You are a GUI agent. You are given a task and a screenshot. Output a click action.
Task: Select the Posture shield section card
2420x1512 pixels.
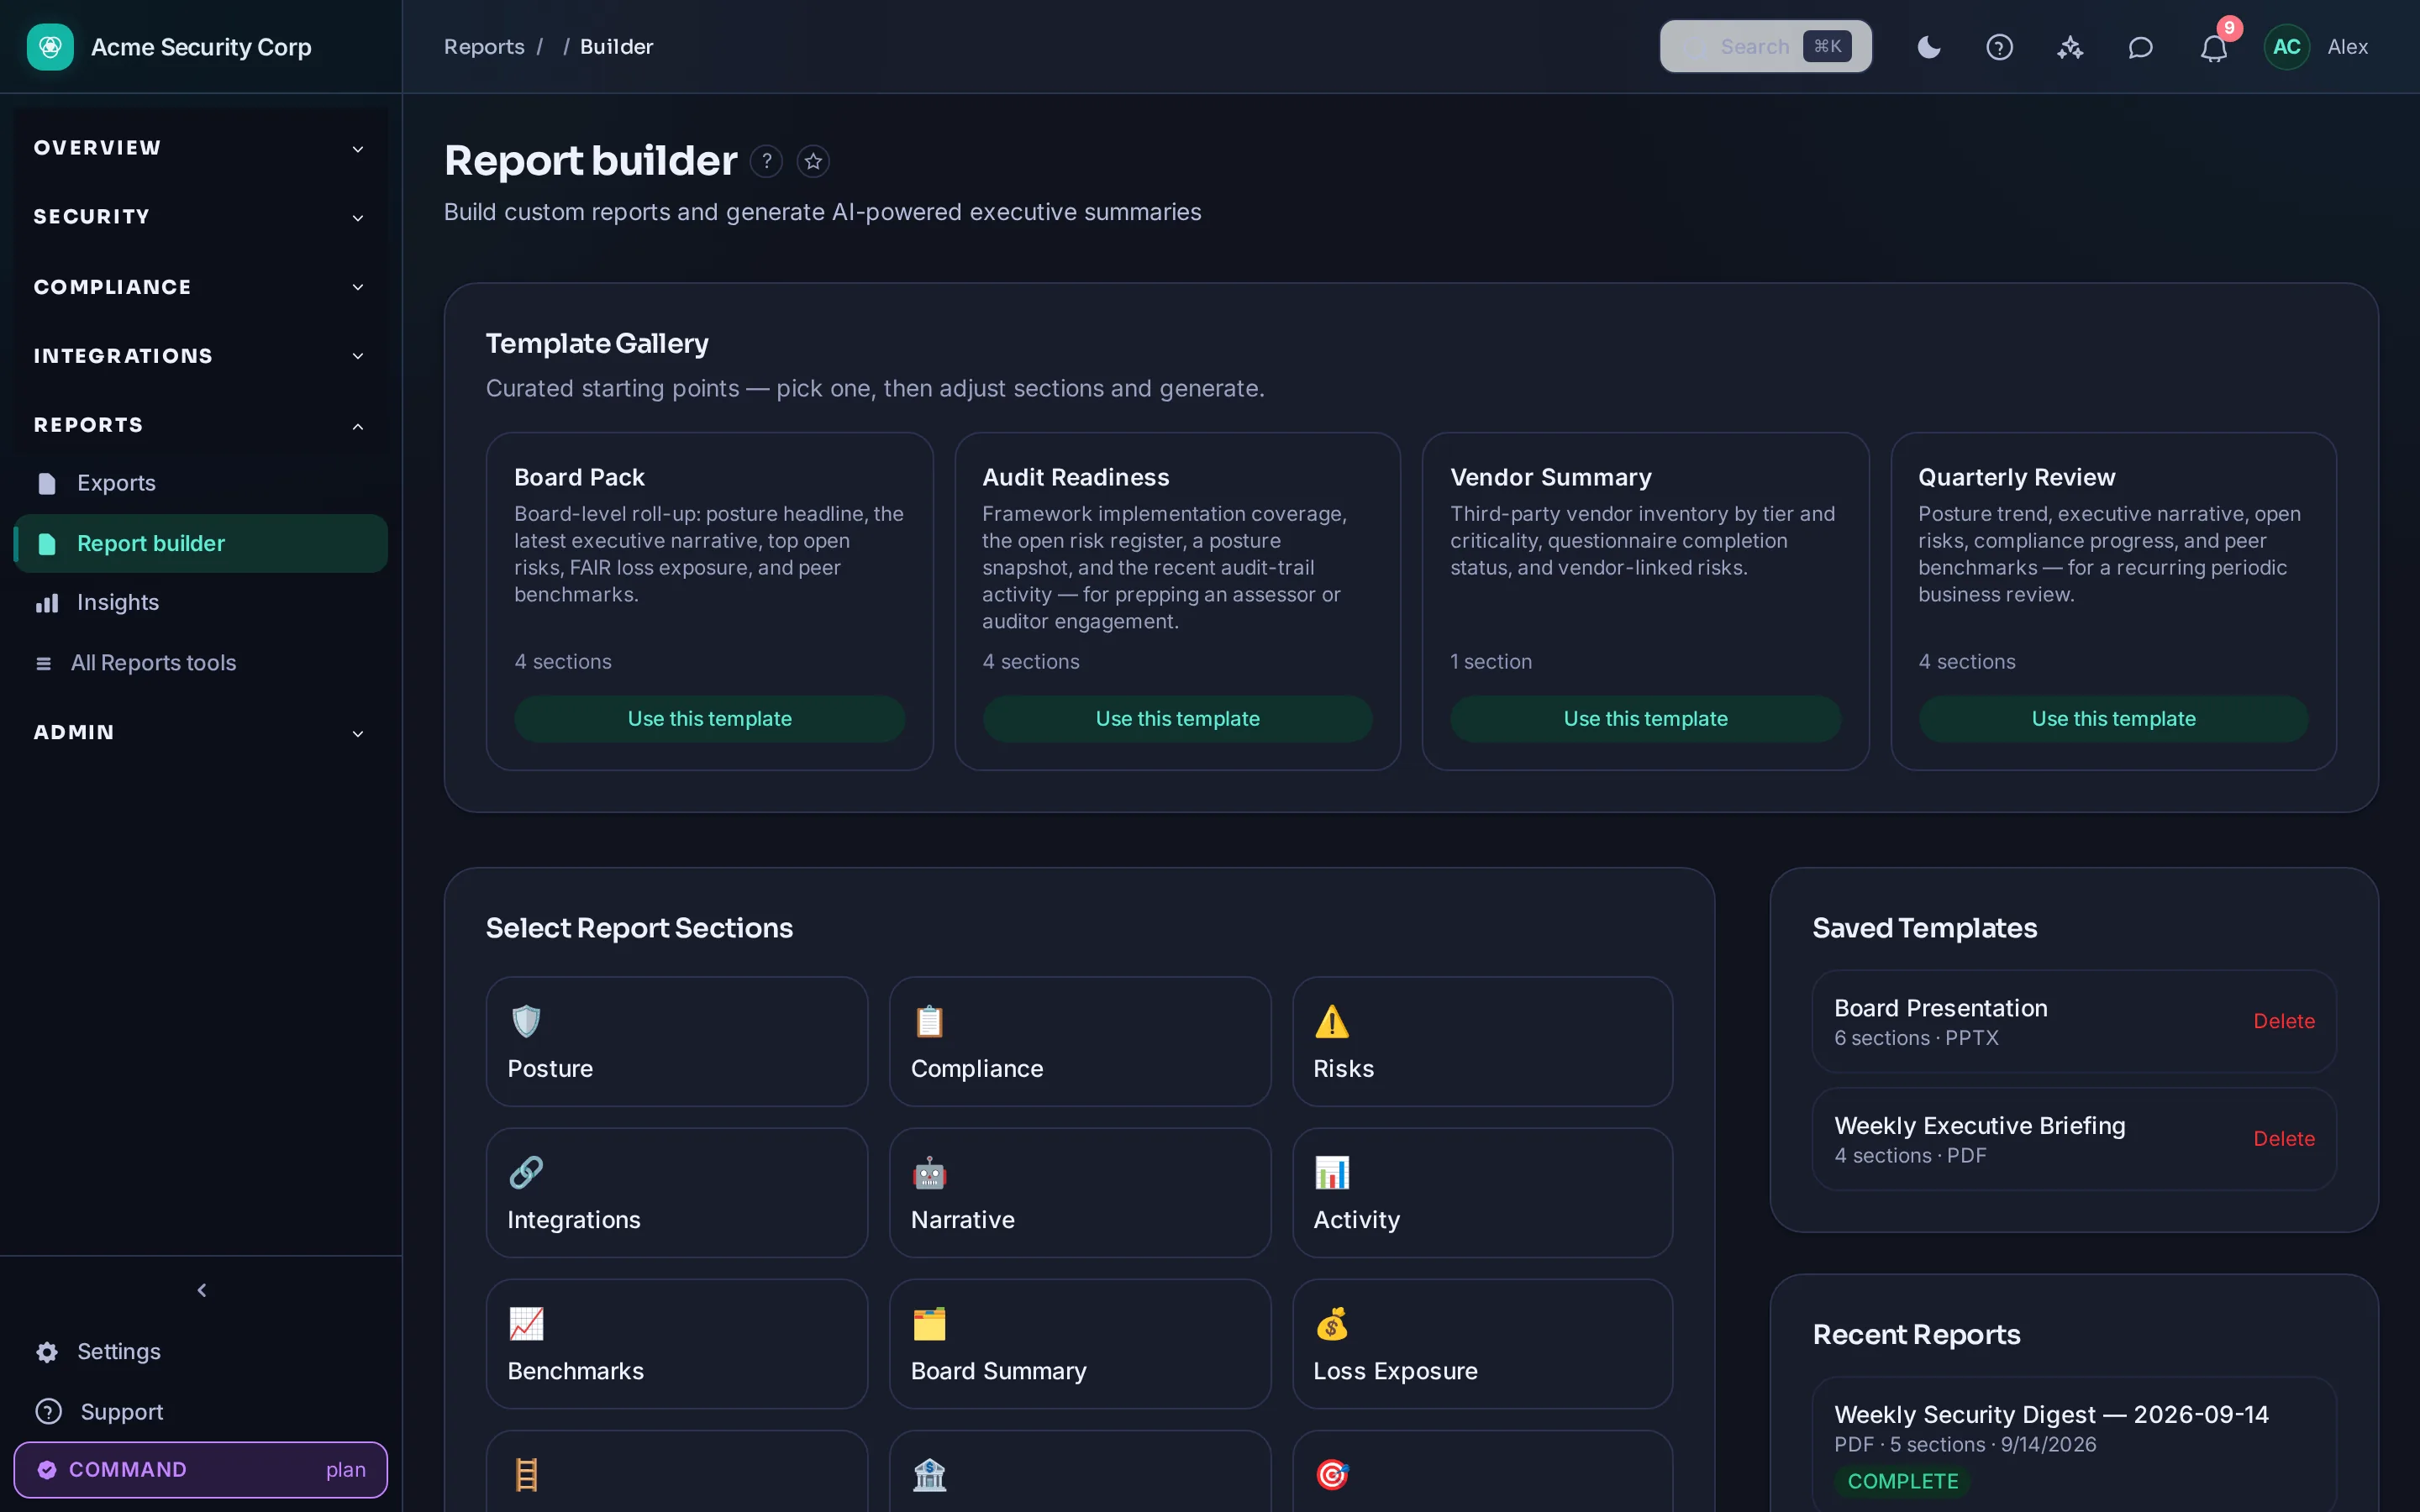point(677,1041)
